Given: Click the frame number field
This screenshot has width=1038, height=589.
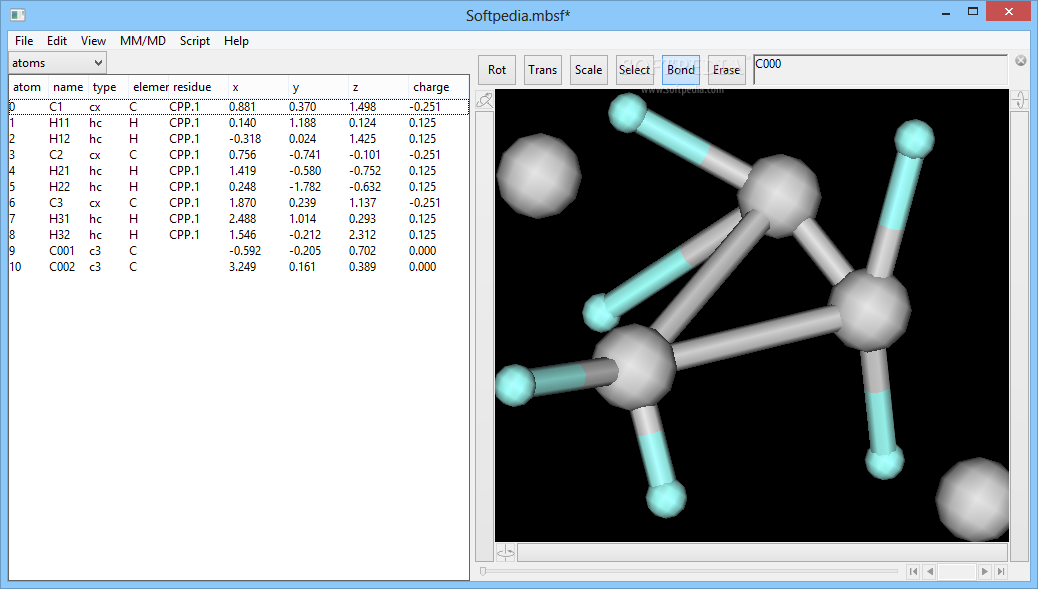Looking at the screenshot, I should coord(957,571).
